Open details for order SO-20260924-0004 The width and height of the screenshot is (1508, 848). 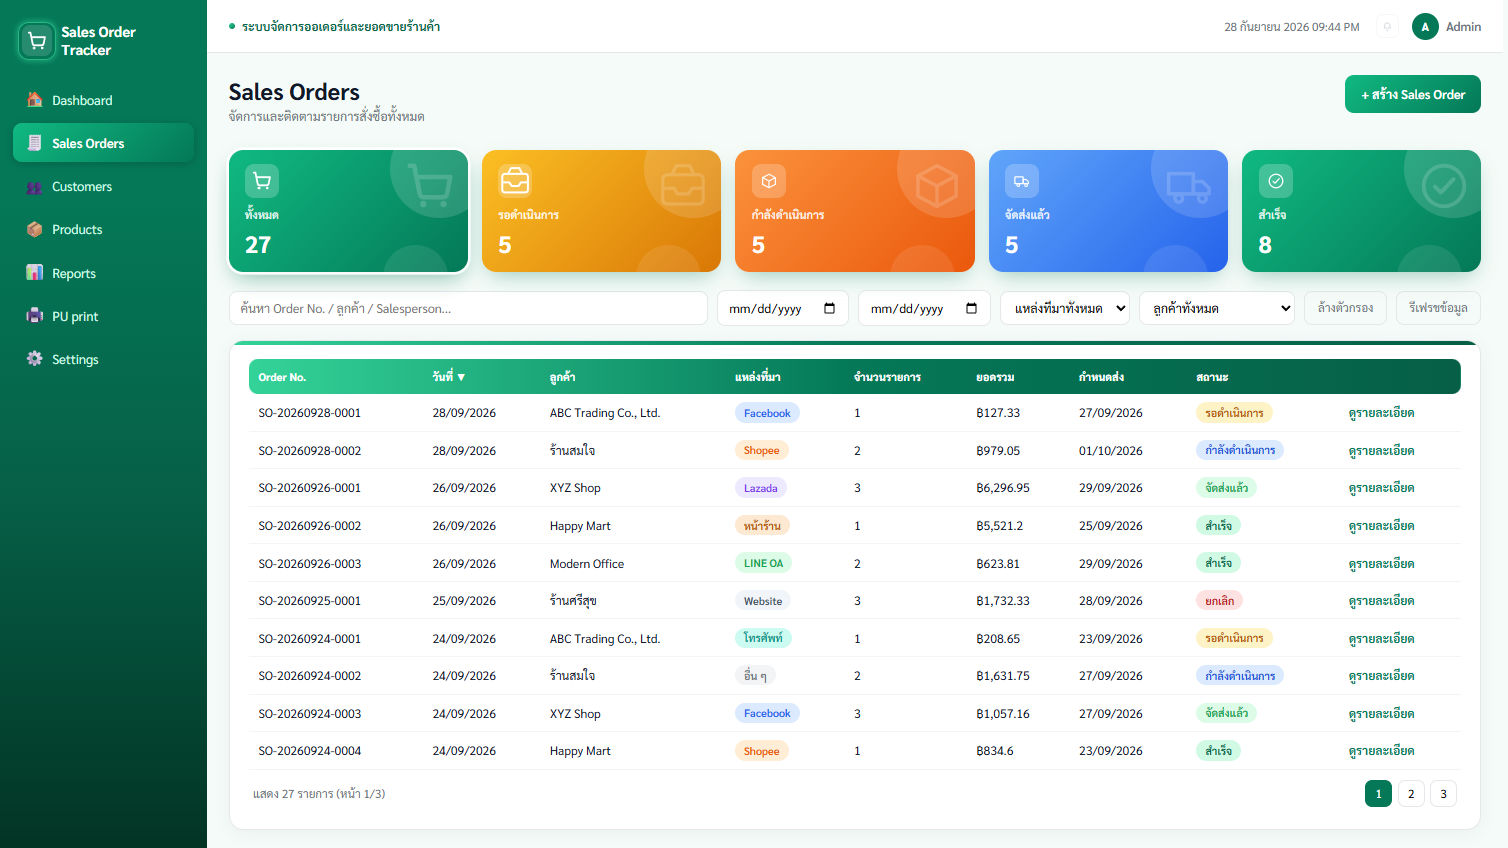[x=1381, y=751]
